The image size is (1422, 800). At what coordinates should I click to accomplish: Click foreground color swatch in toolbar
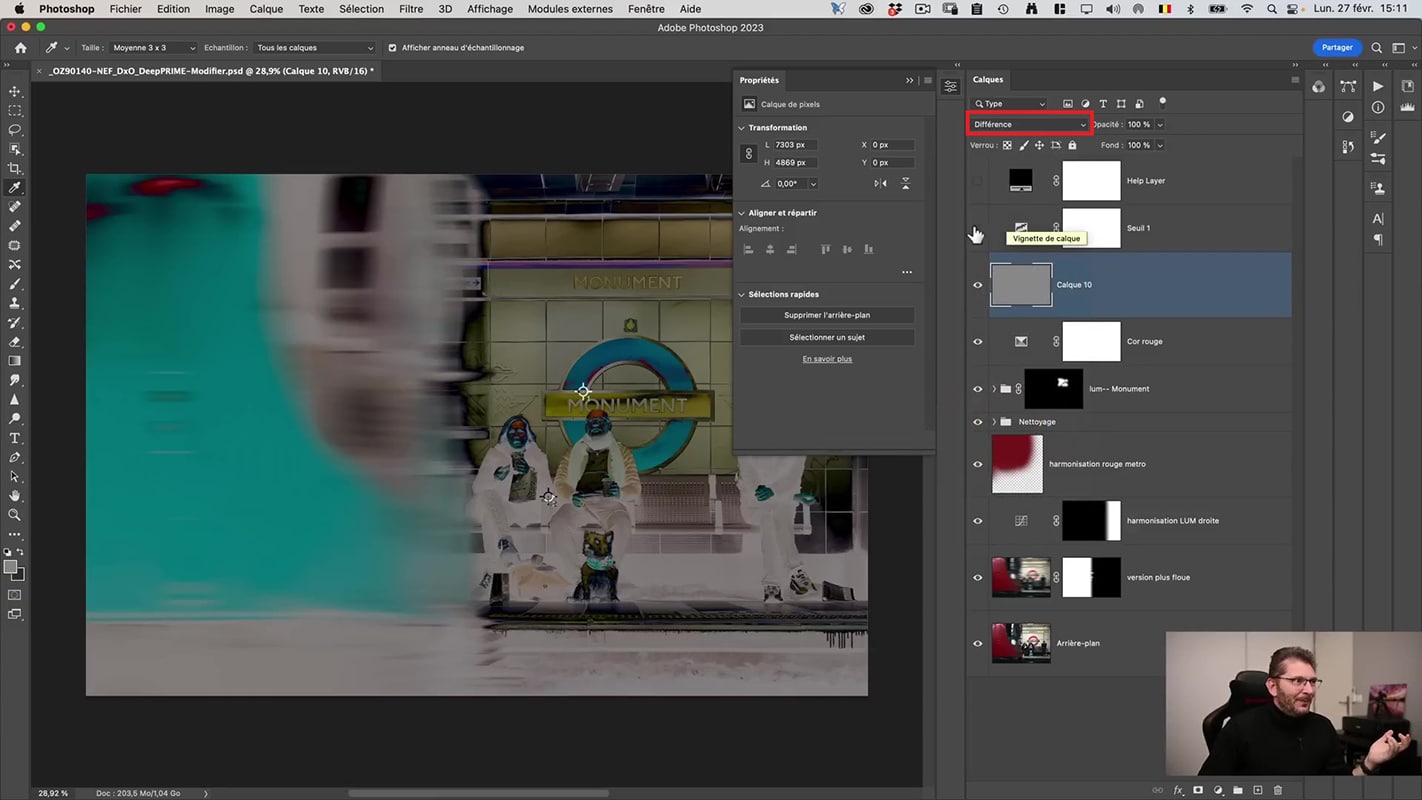[x=11, y=567]
